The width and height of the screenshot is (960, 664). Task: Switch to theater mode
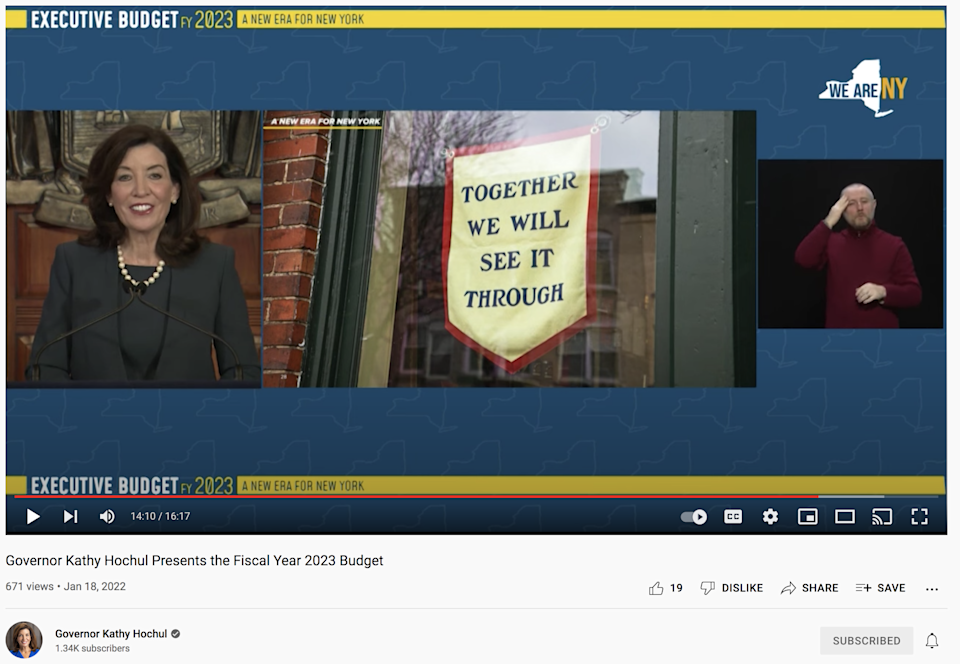[845, 517]
